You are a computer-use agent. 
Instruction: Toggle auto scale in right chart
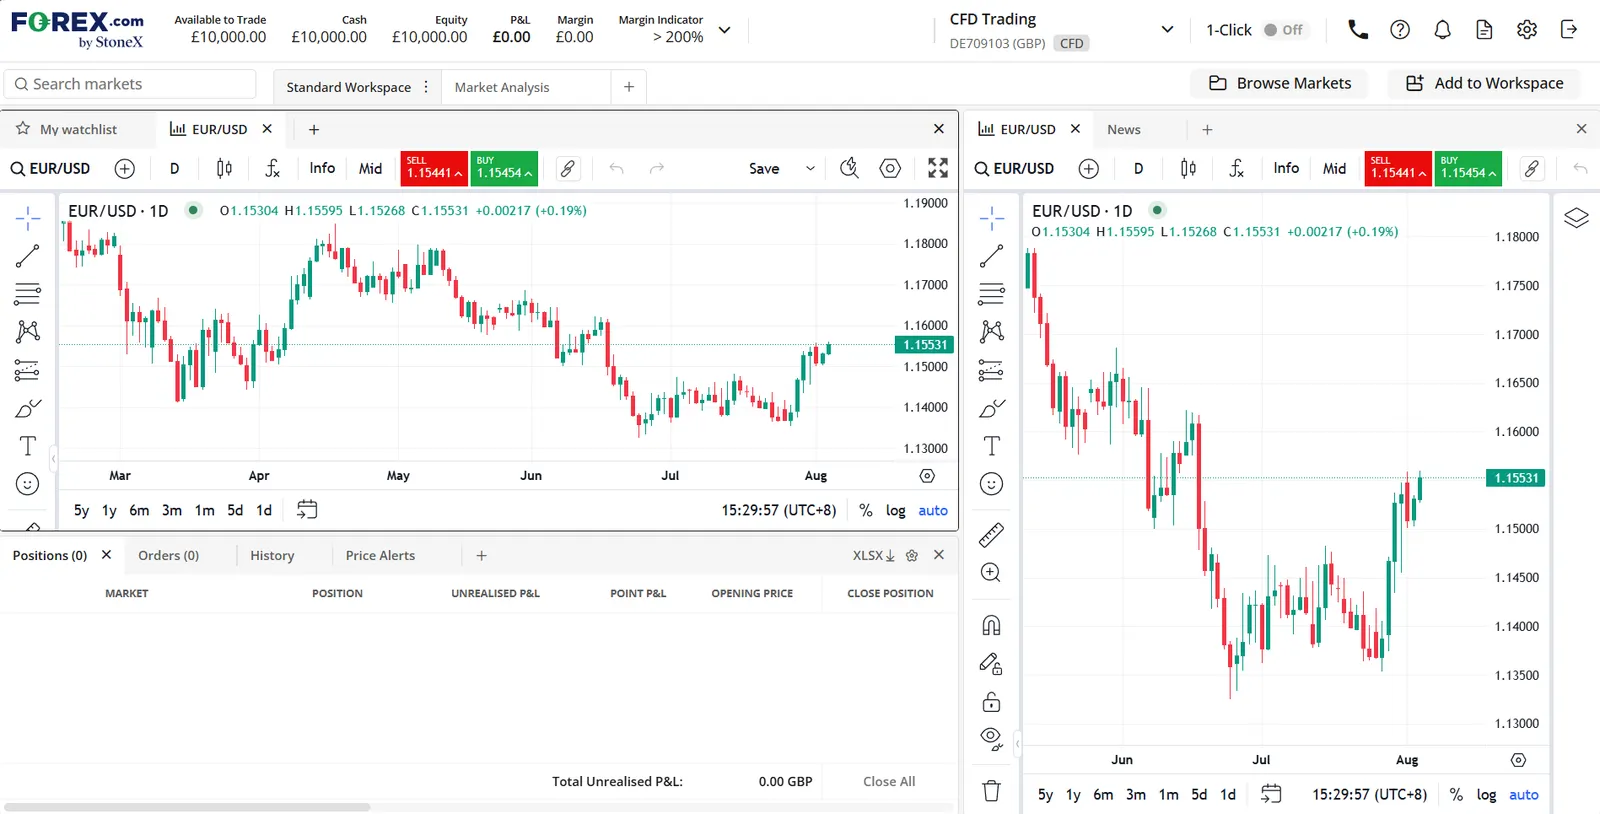[x=1524, y=795]
